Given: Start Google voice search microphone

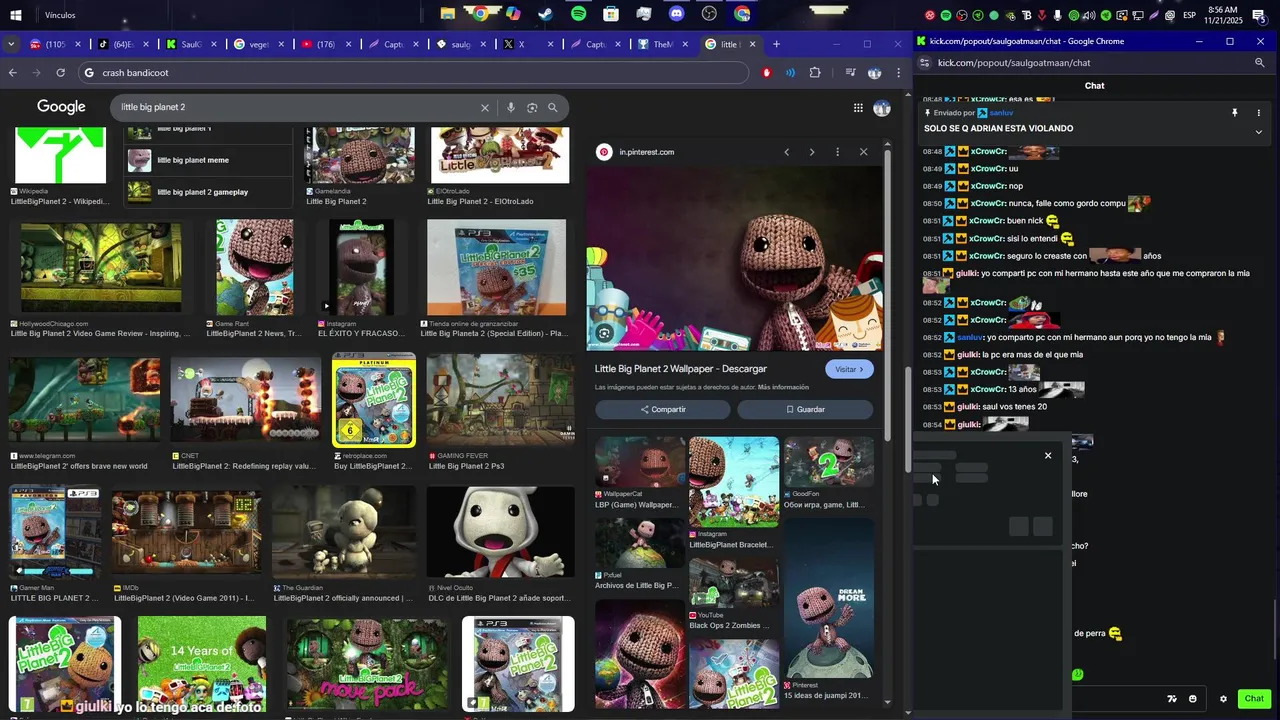Looking at the screenshot, I should click(511, 107).
